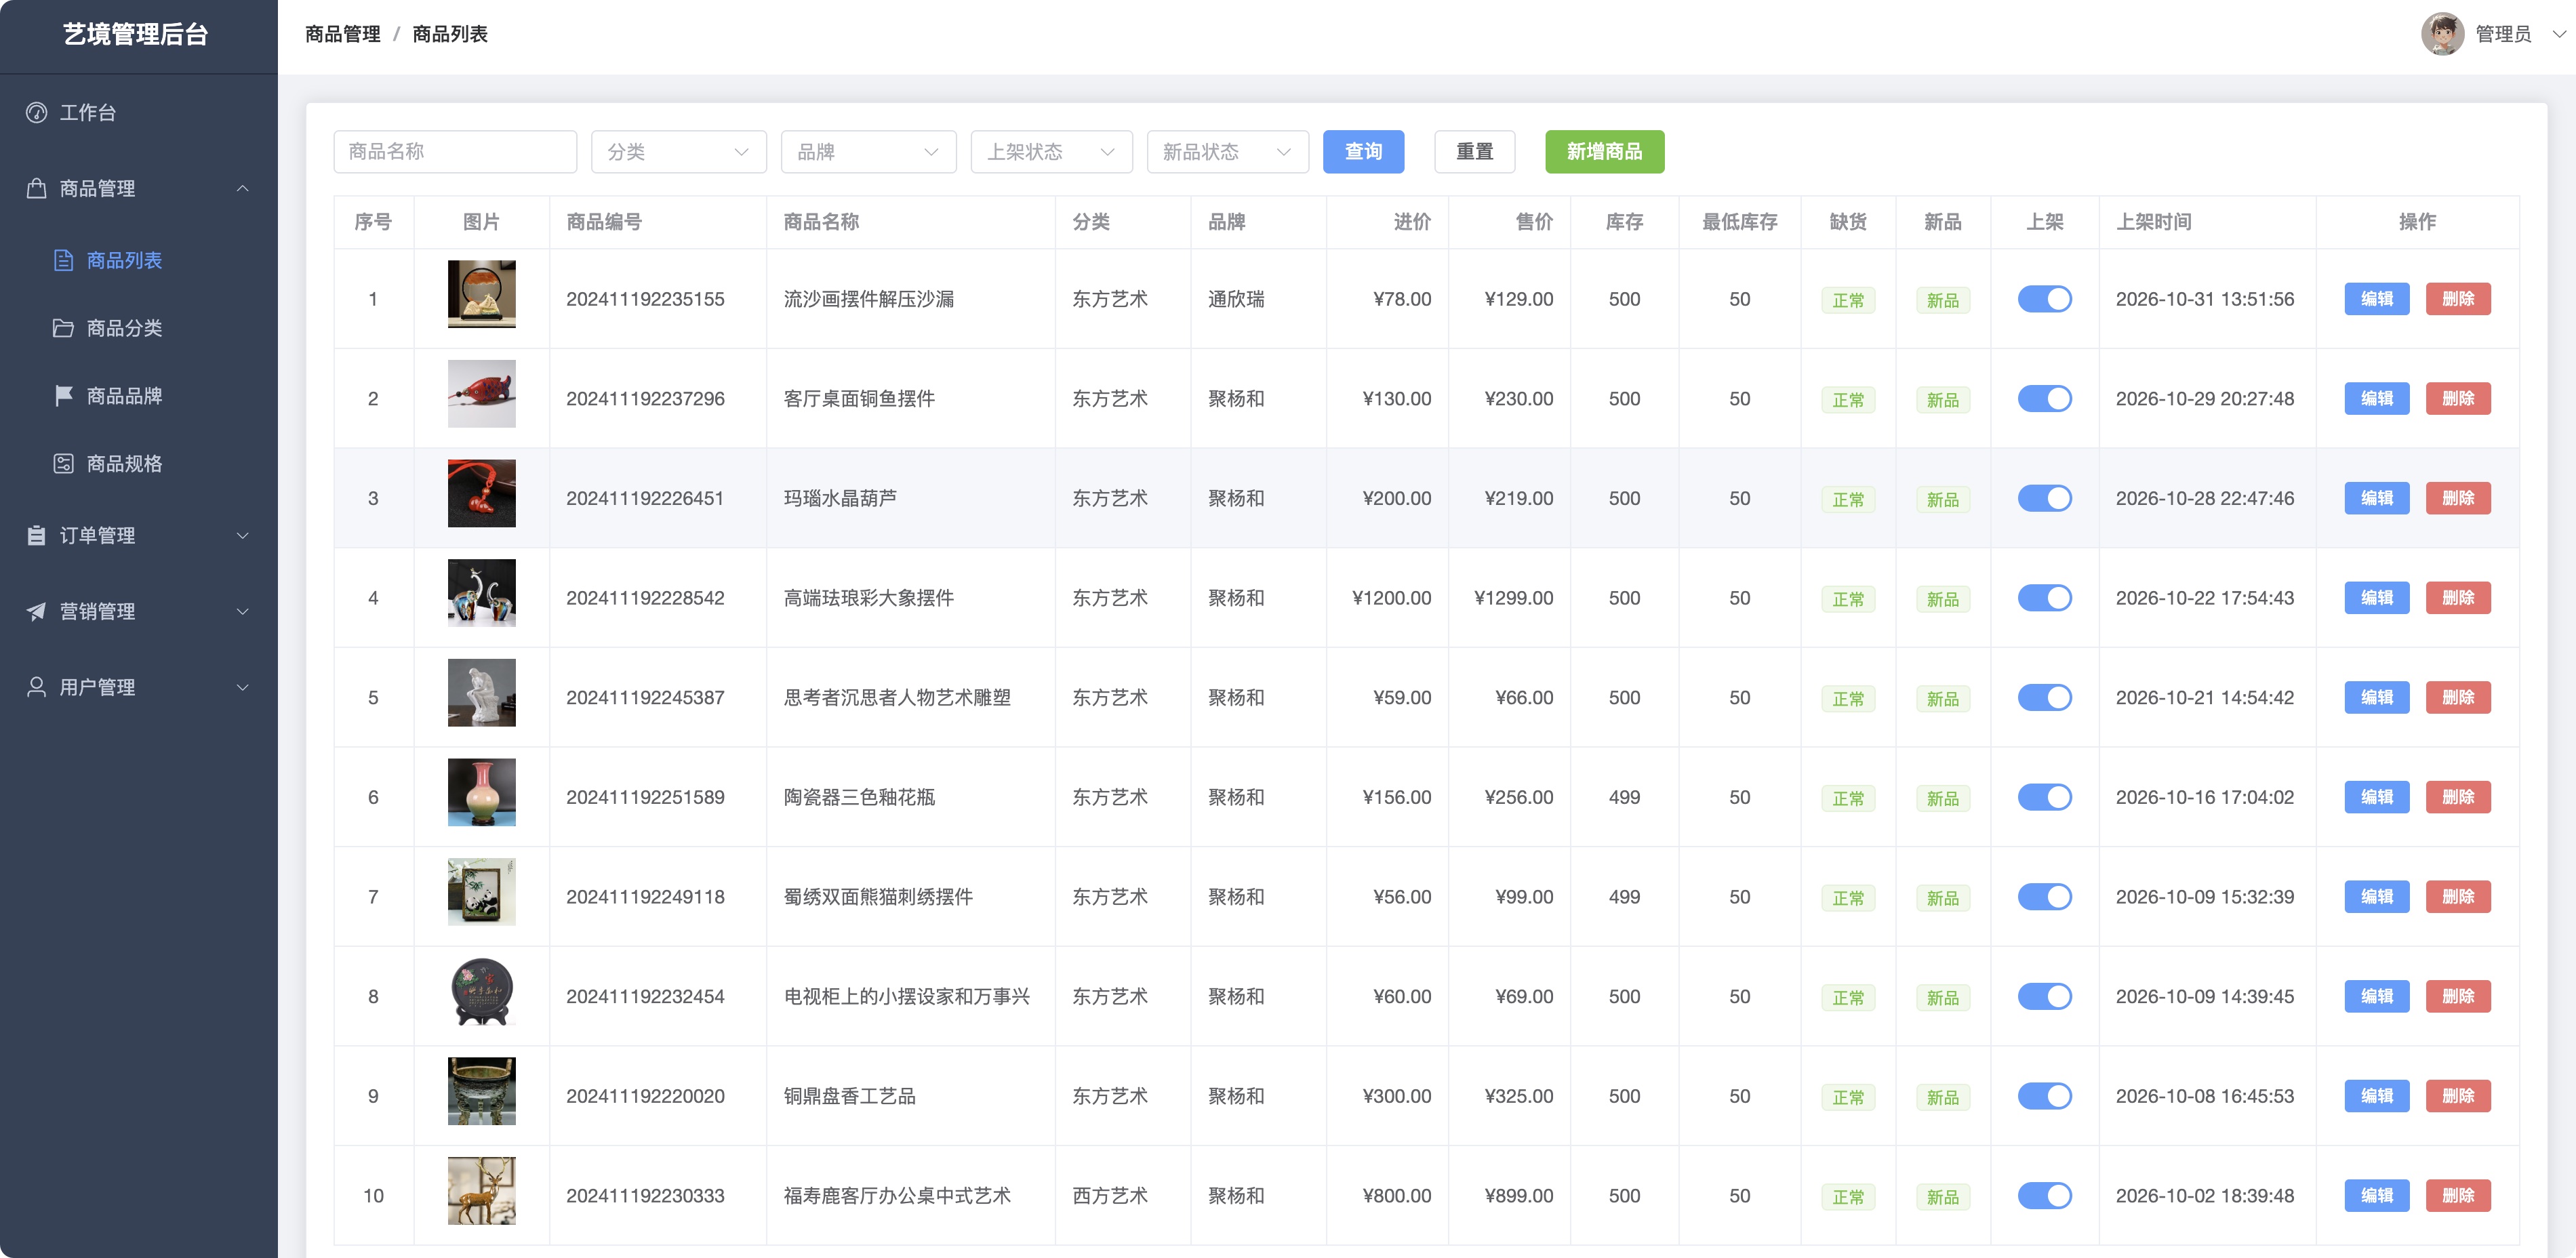The height and width of the screenshot is (1258, 2576).
Task: Expand the 订单管理 menu chevron
Action: 242,536
